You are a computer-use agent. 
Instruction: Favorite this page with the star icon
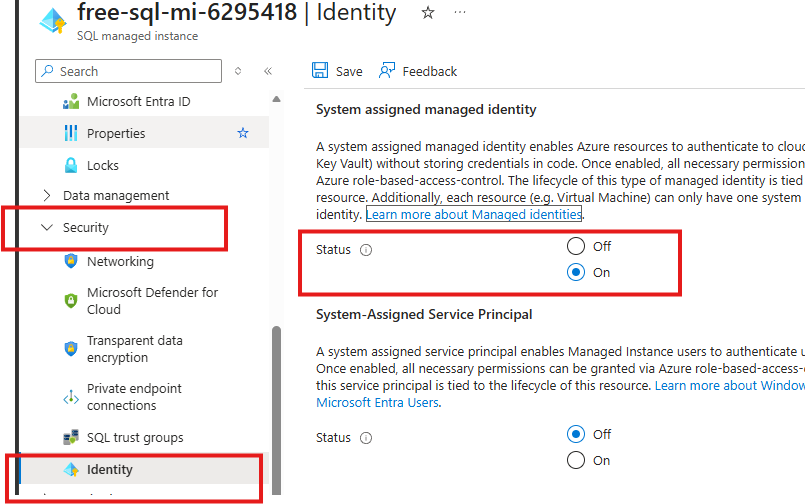coord(428,12)
